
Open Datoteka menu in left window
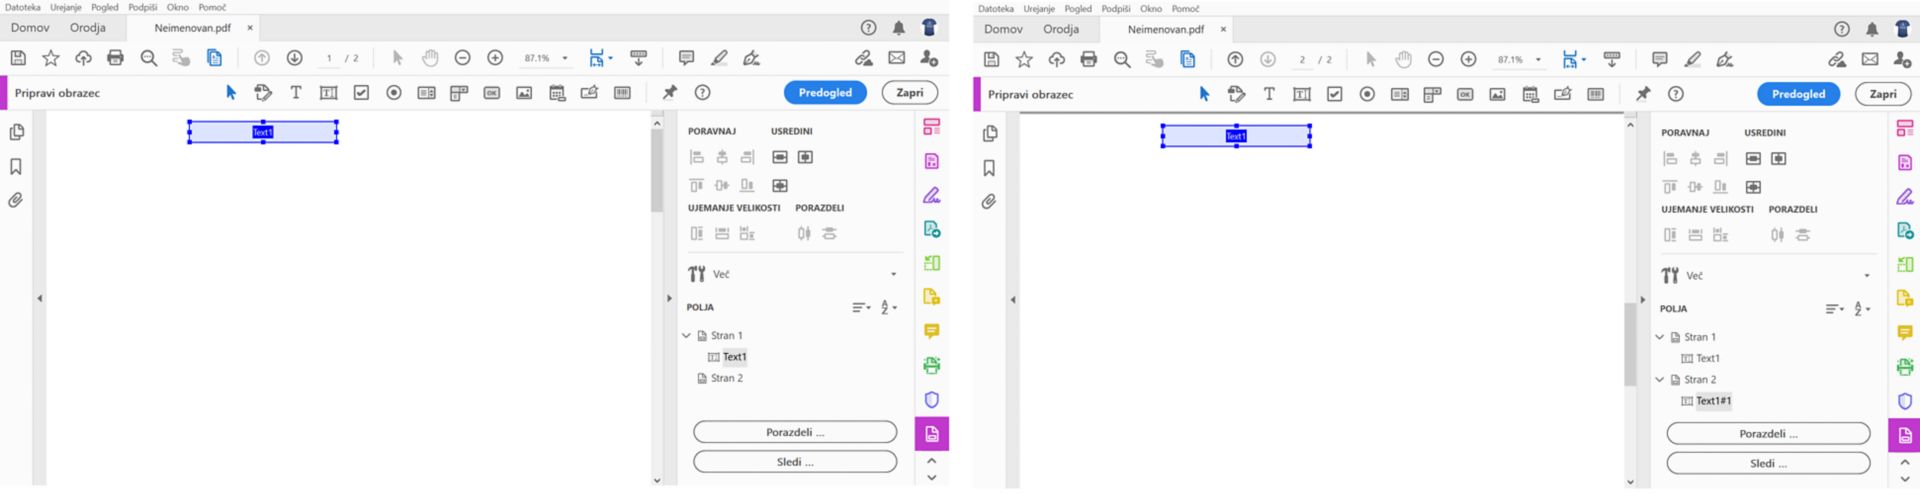[x=22, y=7]
